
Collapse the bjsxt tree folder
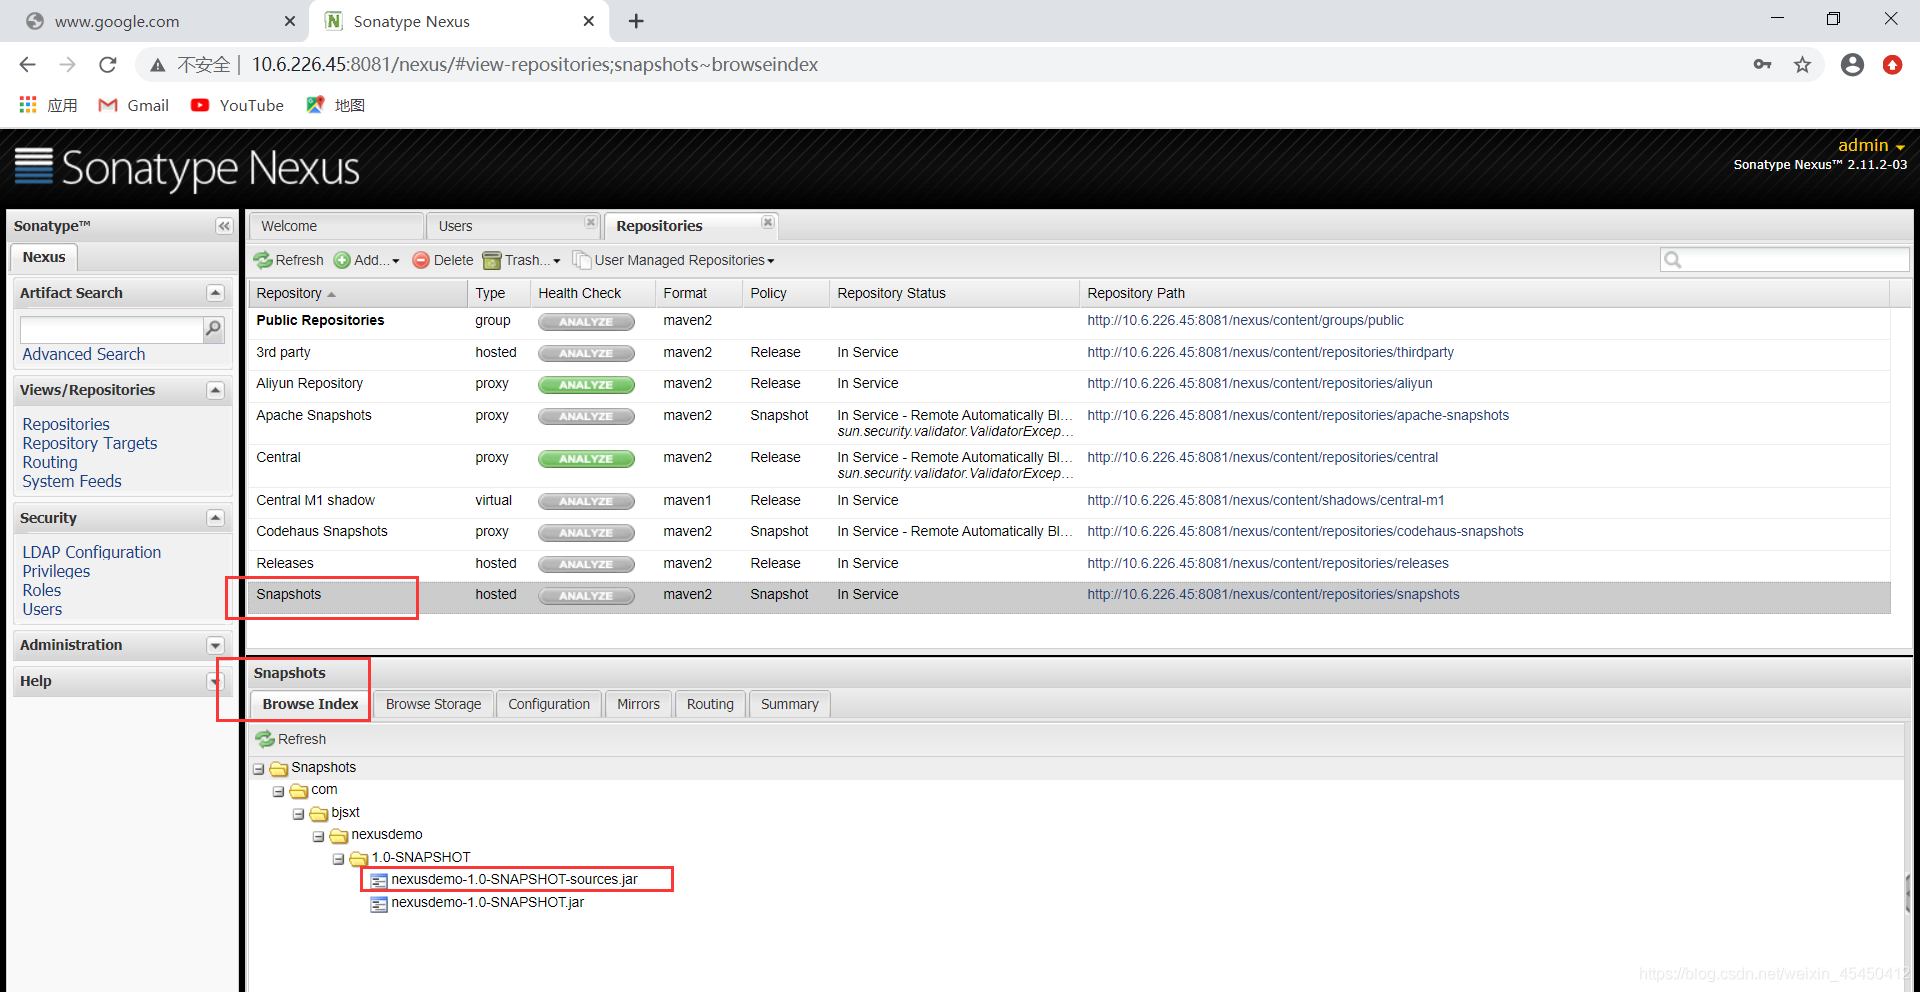298,814
